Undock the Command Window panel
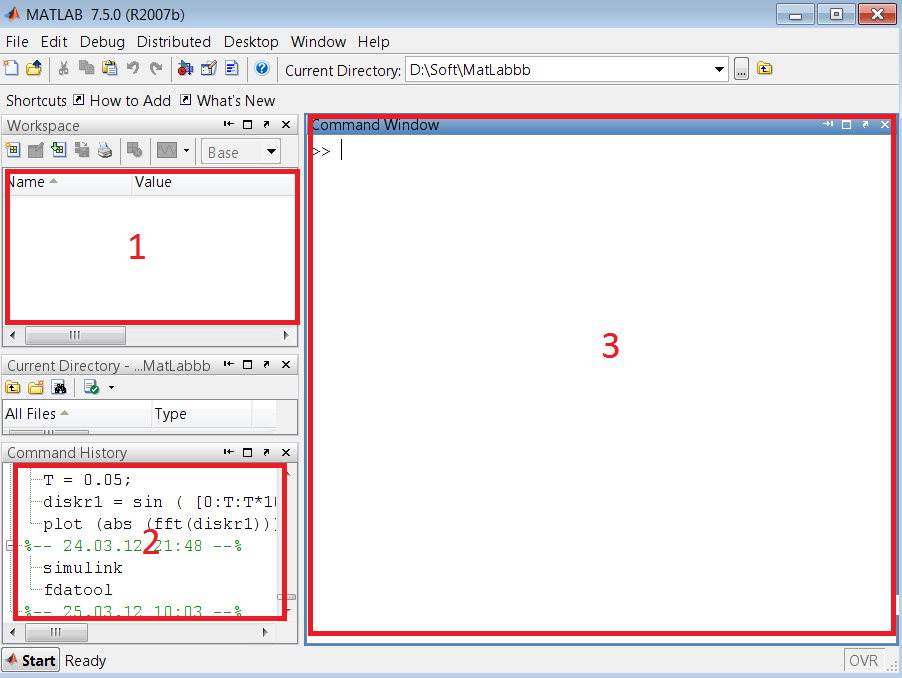Screen dimensions: 902x678 click(865, 124)
